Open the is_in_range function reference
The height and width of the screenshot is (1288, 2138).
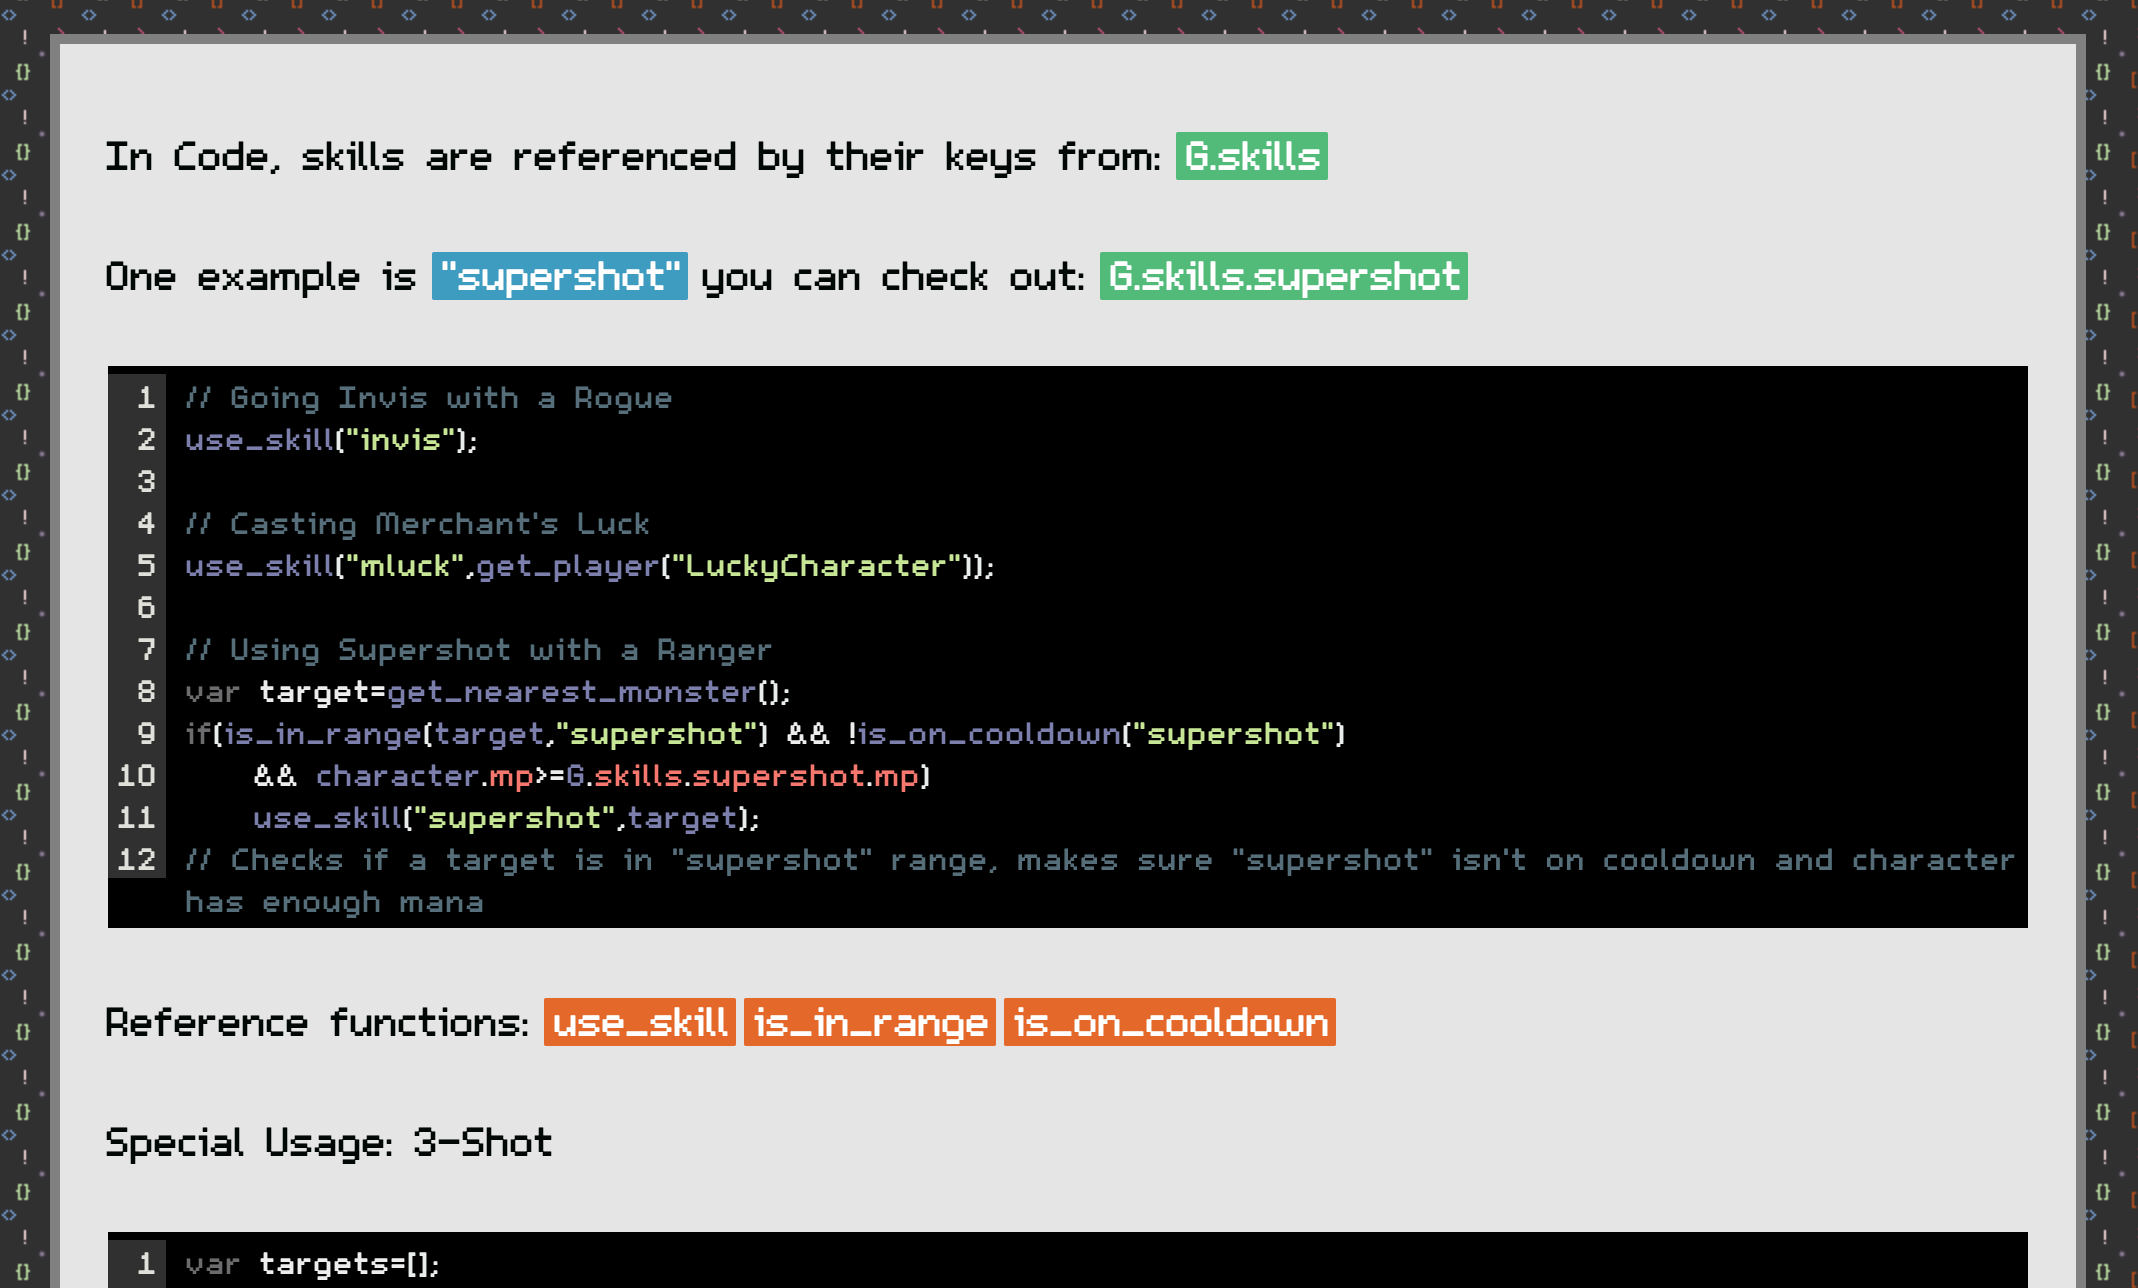[869, 1023]
